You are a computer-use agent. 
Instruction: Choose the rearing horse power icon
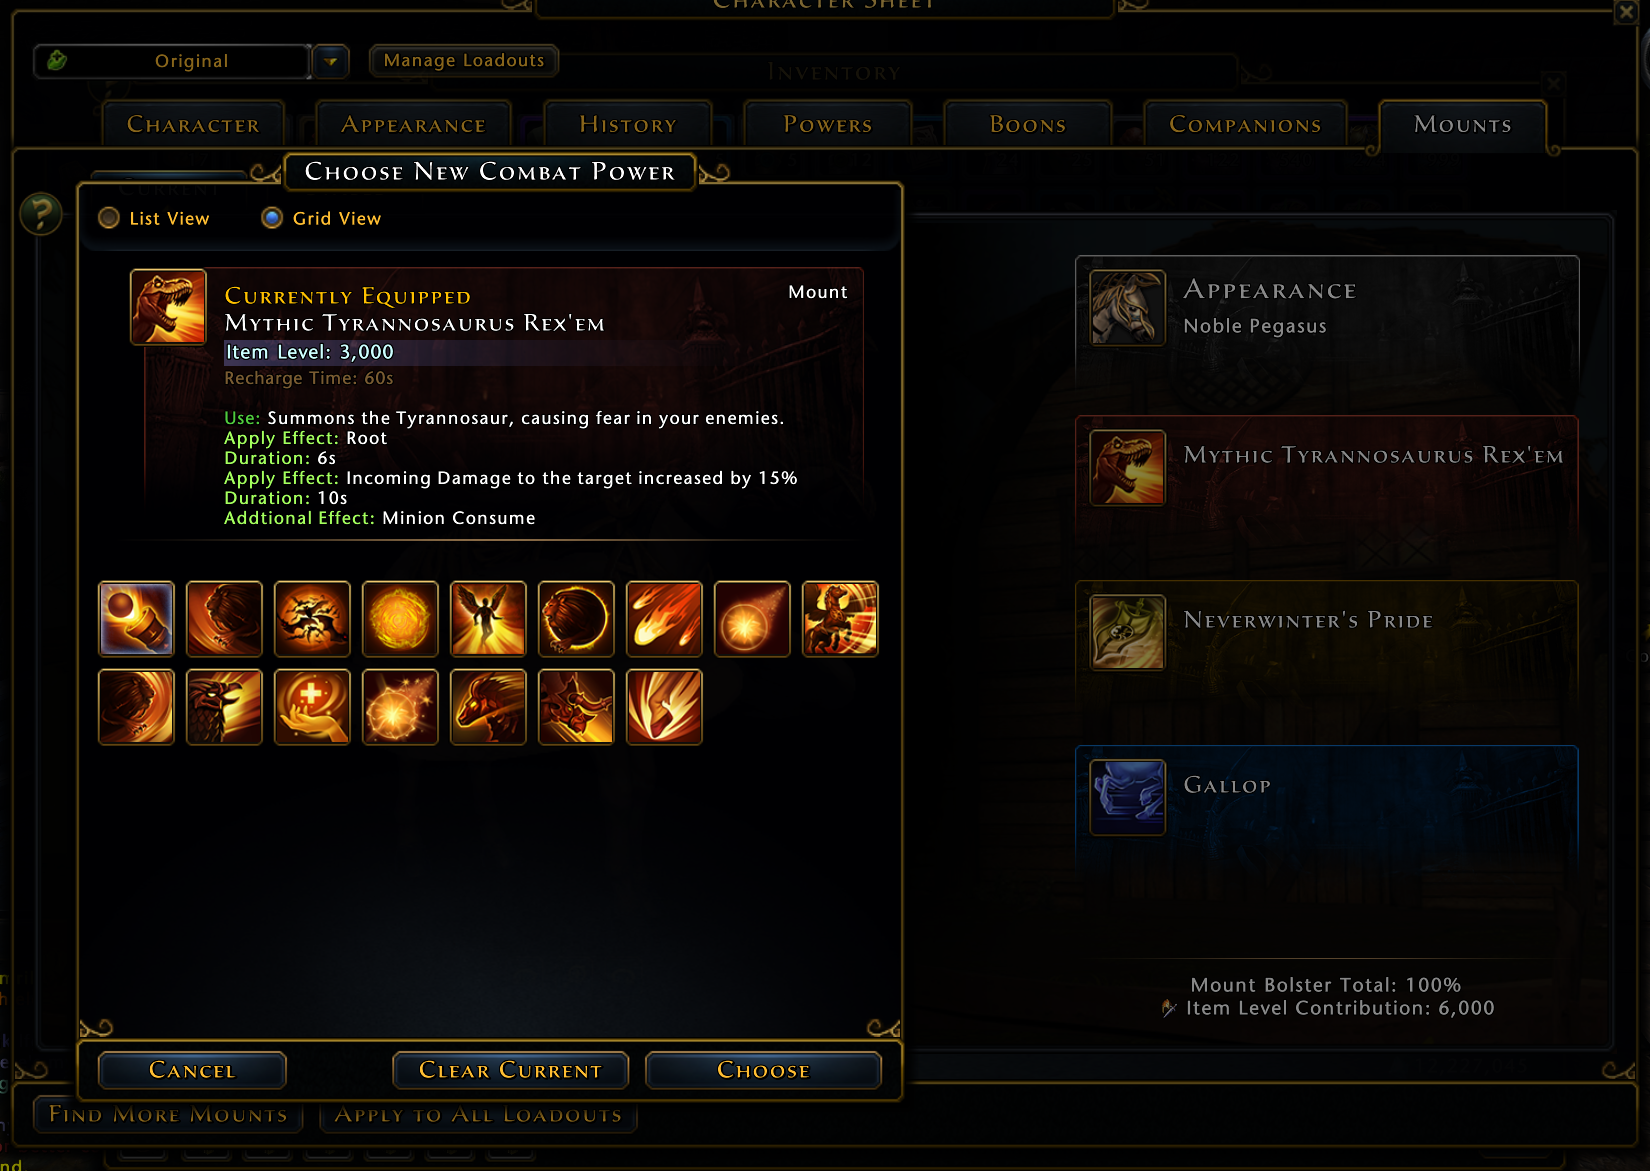point(840,619)
